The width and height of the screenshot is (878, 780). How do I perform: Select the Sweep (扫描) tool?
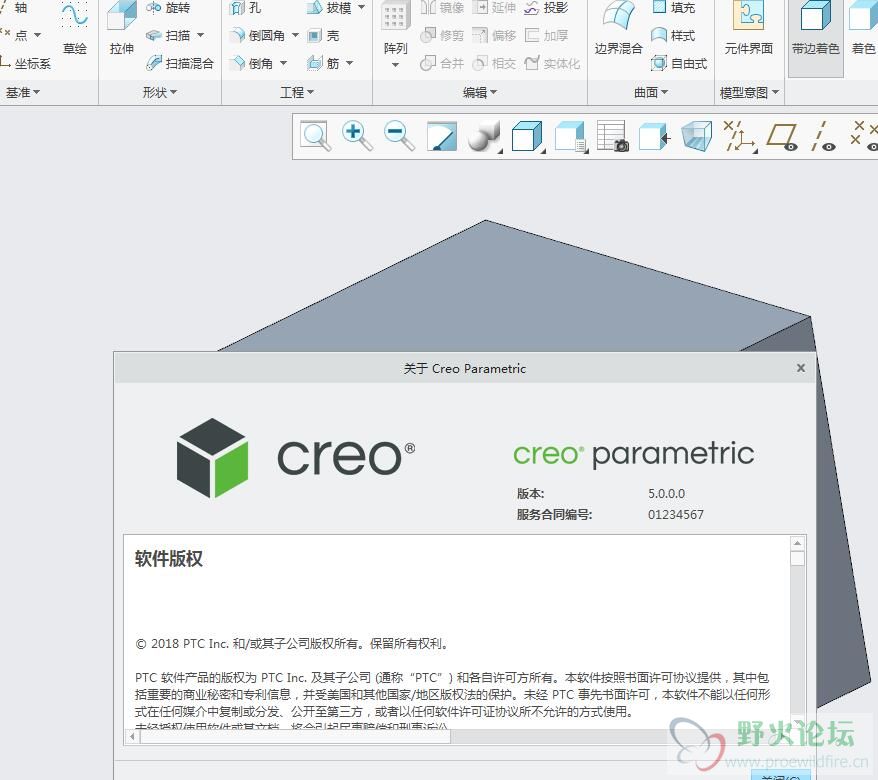[168, 35]
